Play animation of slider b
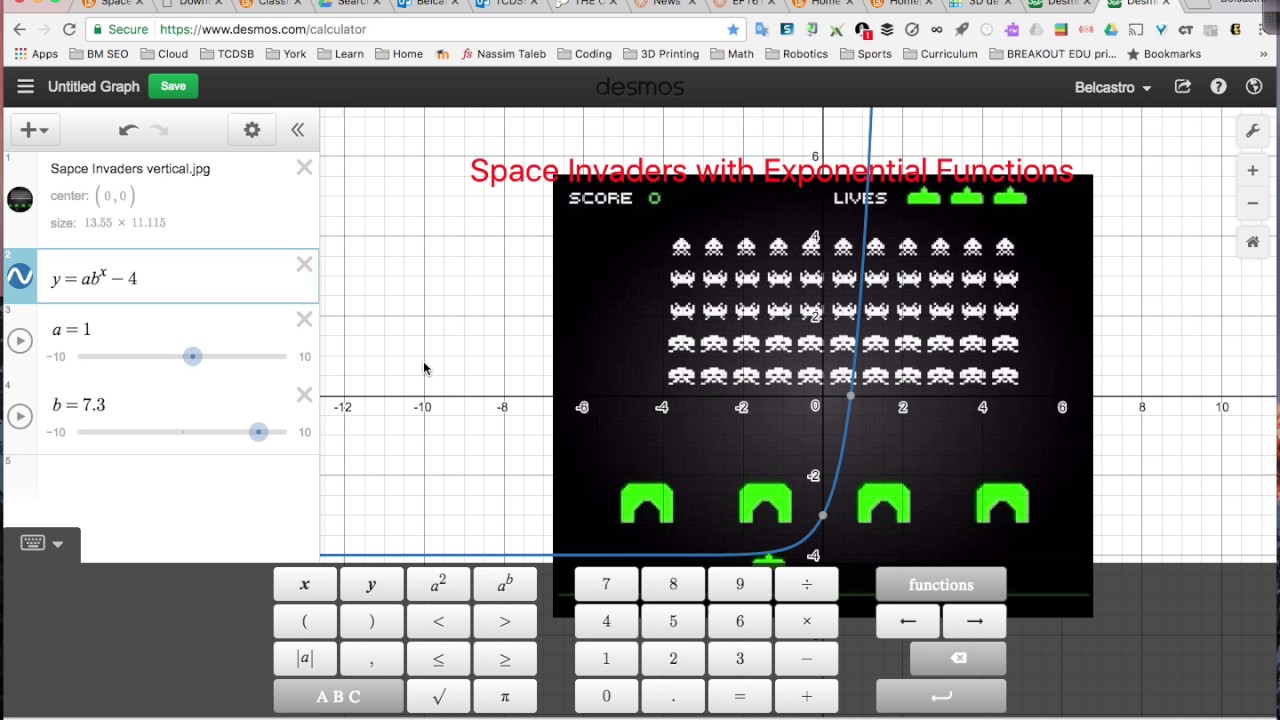Screen dimensions: 1280x720 point(20,416)
